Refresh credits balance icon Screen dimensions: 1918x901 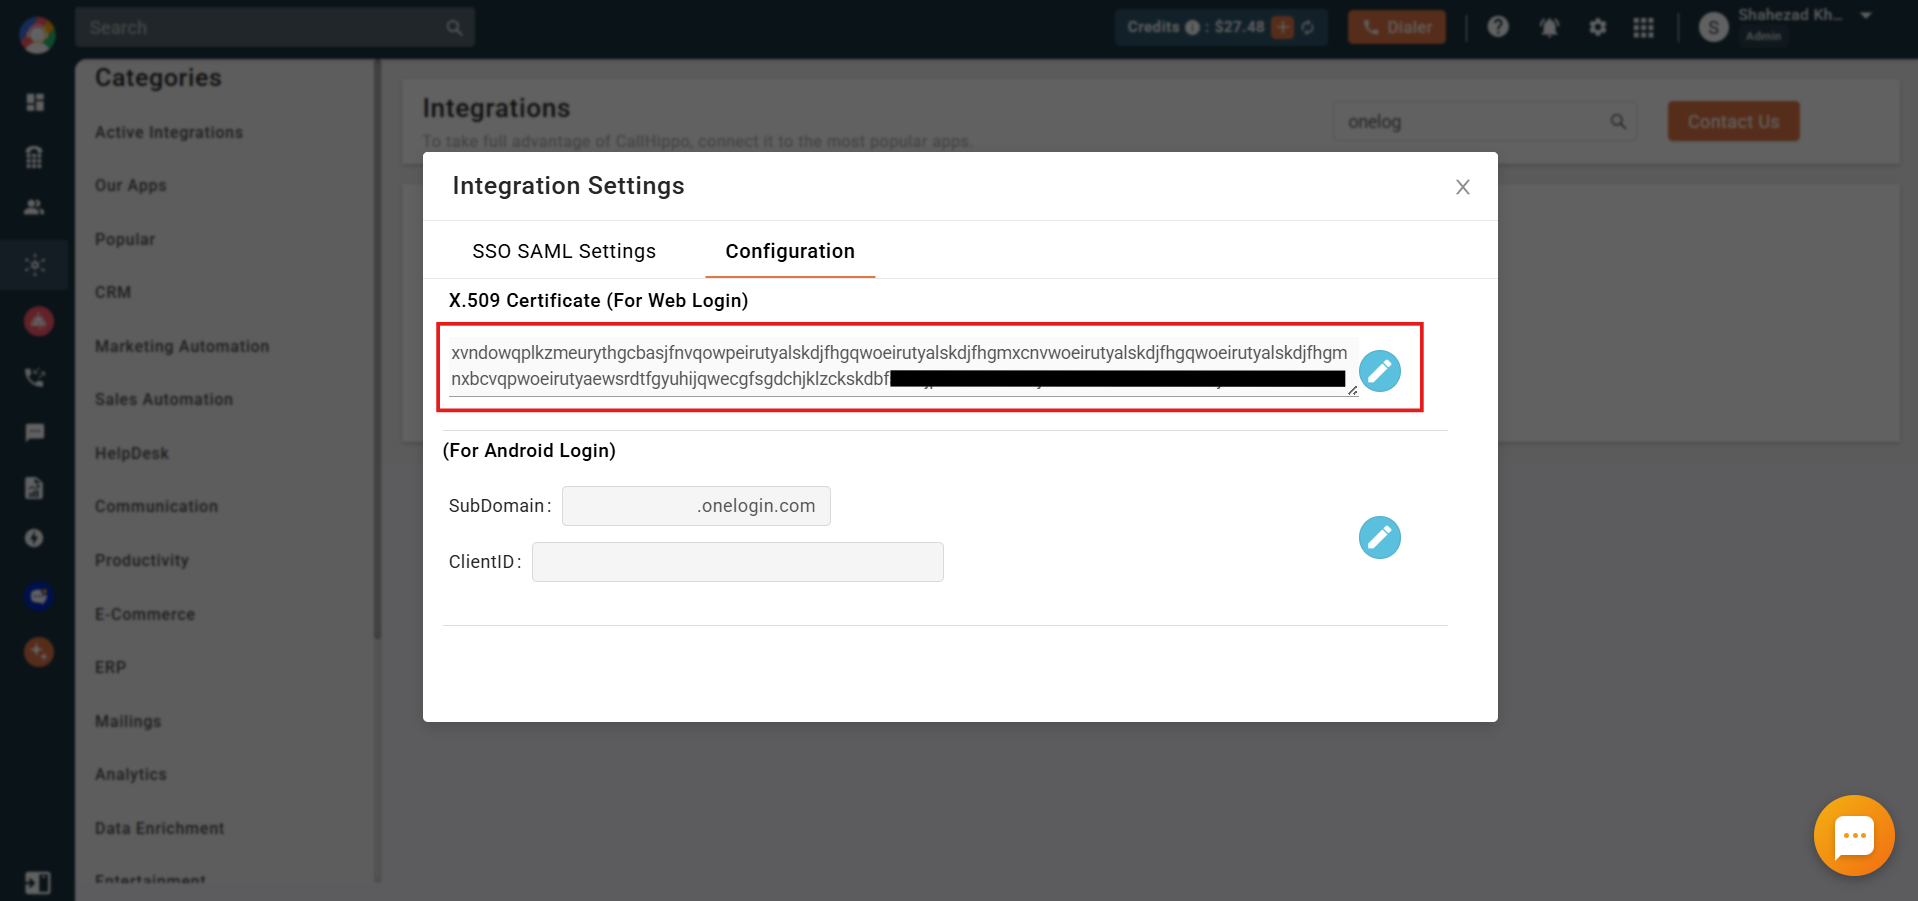(x=1308, y=27)
